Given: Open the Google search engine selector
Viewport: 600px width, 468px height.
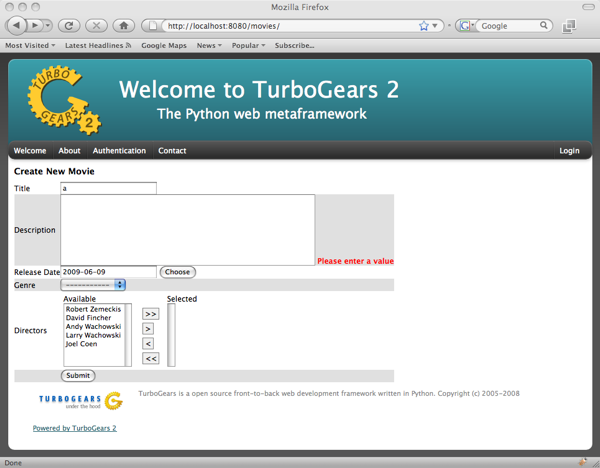Looking at the screenshot, I should point(466,26).
